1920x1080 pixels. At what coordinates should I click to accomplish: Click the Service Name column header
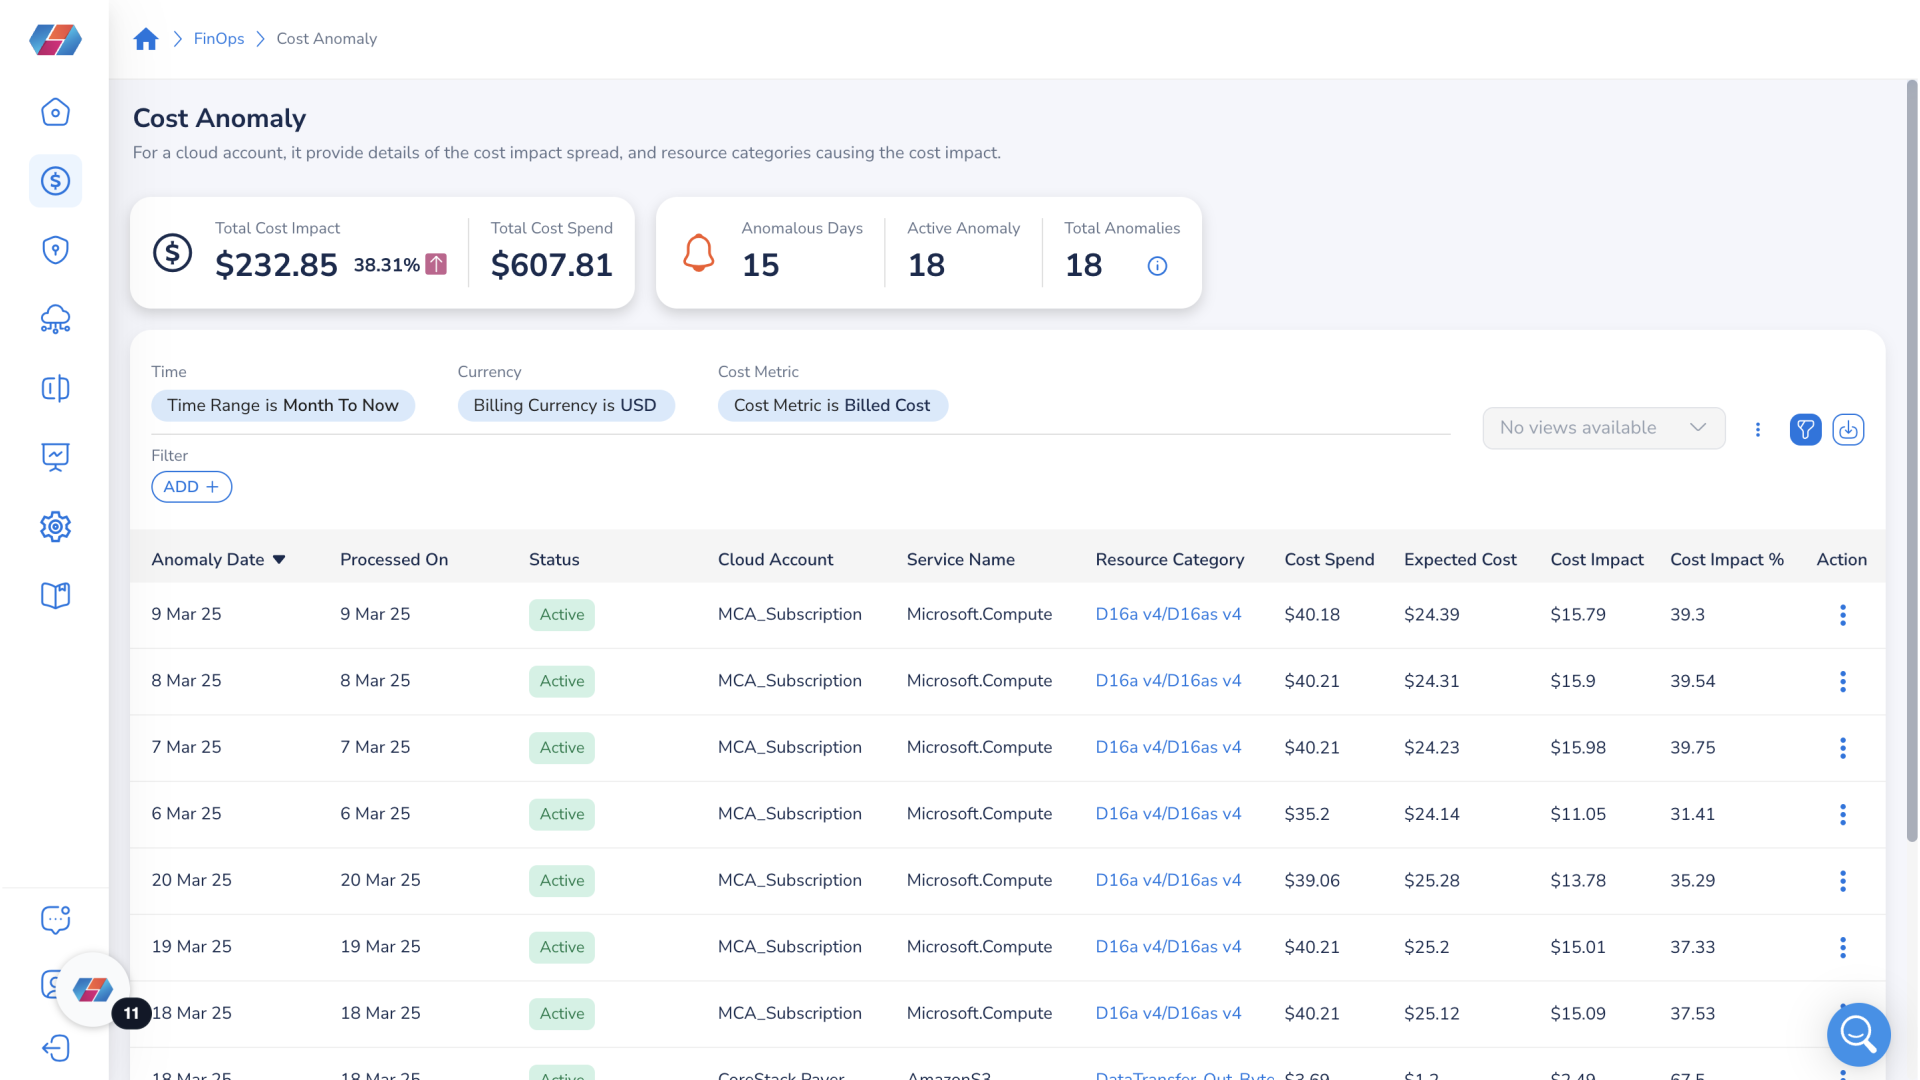tap(960, 560)
